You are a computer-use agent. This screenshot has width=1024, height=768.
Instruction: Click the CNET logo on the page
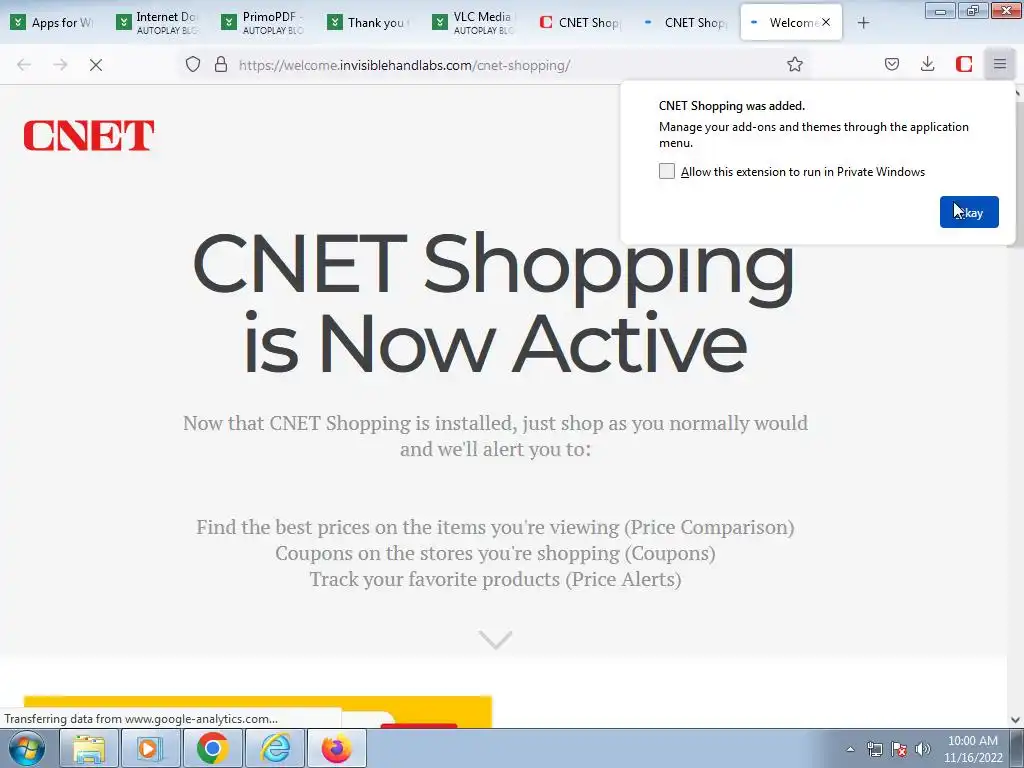tap(89, 135)
